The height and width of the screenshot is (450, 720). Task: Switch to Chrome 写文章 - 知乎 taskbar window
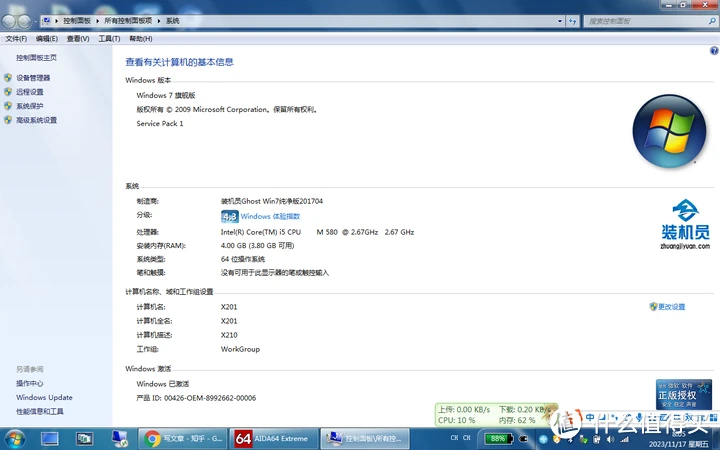click(x=183, y=439)
